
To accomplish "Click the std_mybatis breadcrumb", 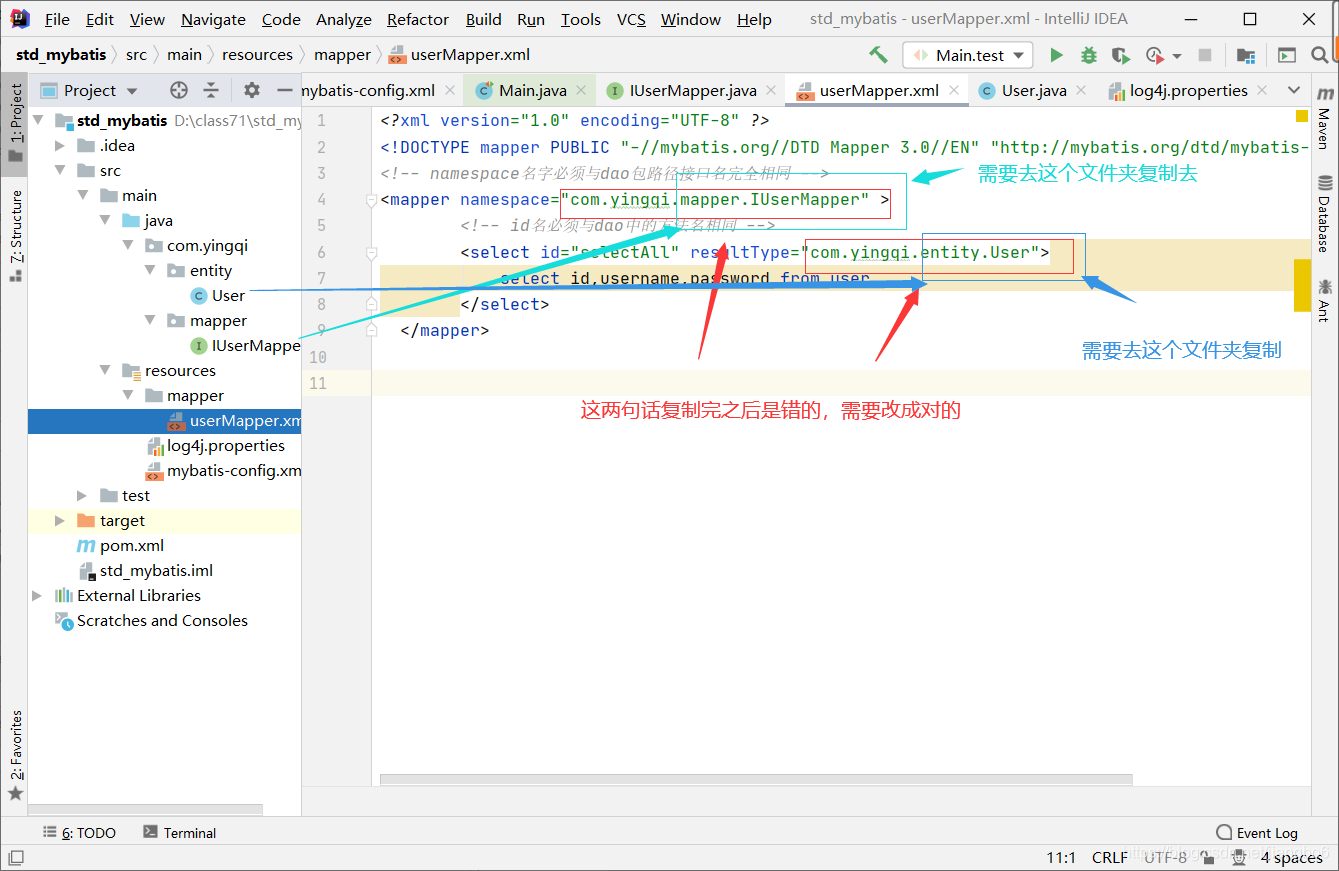I will click(61, 55).
